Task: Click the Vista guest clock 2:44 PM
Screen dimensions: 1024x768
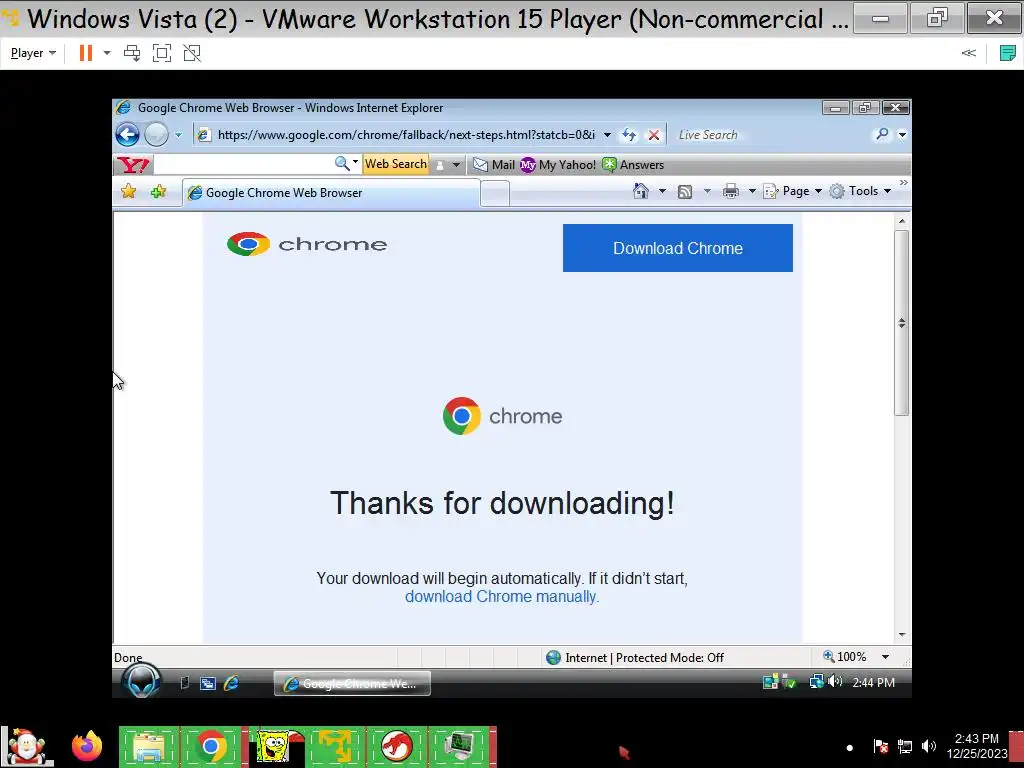Action: click(873, 682)
